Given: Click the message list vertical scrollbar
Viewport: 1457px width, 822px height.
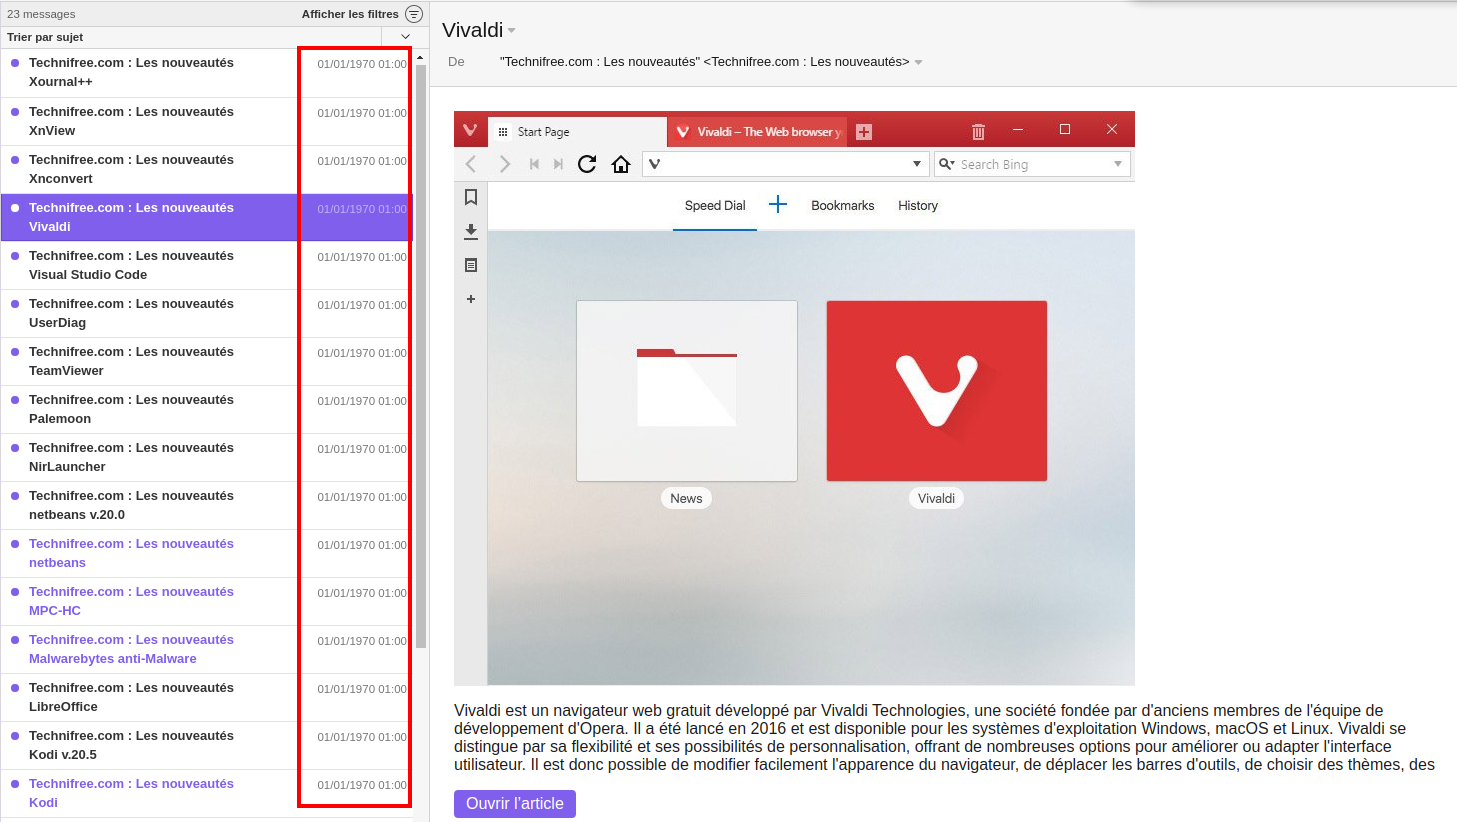Looking at the screenshot, I should click(421, 350).
